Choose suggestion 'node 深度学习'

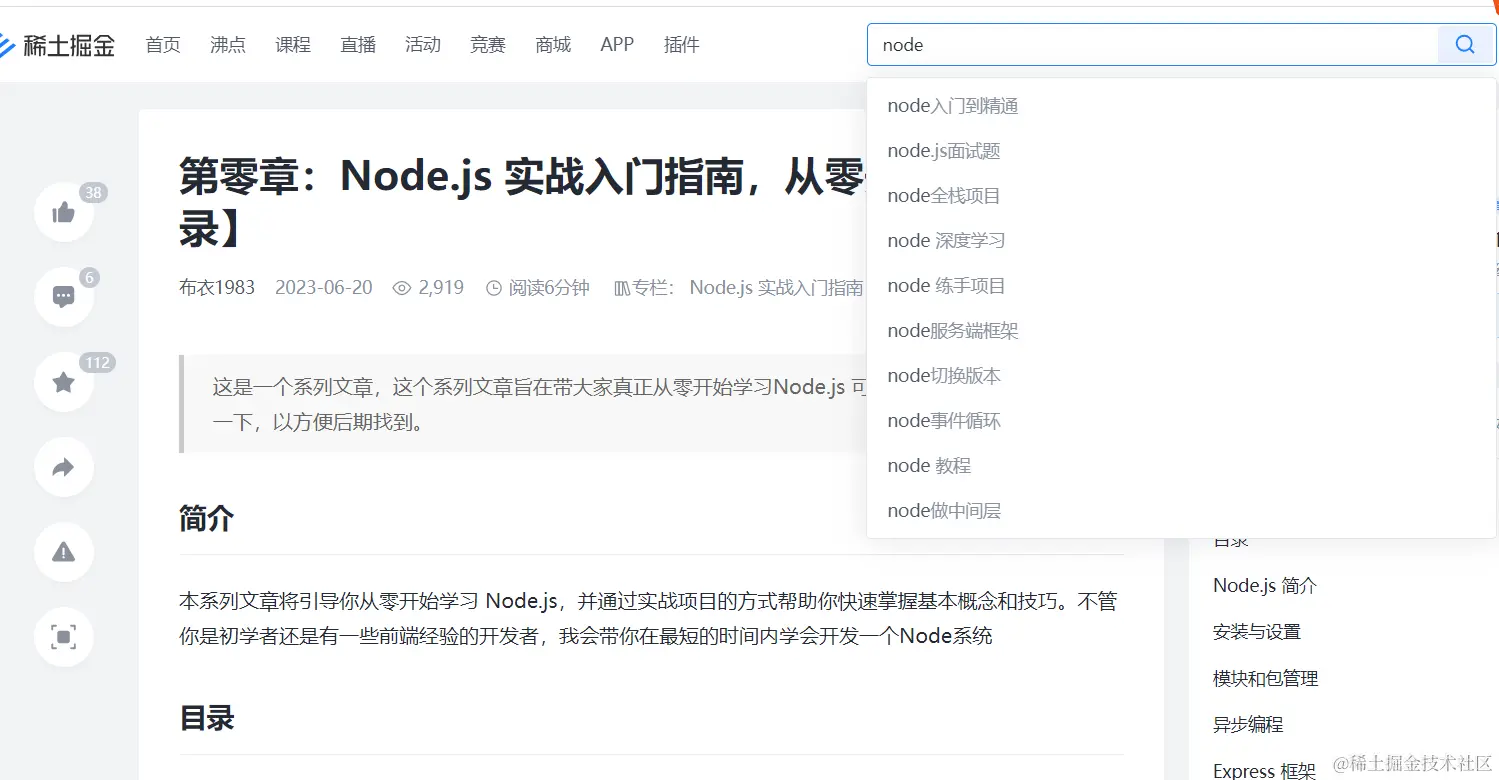pos(1181,241)
